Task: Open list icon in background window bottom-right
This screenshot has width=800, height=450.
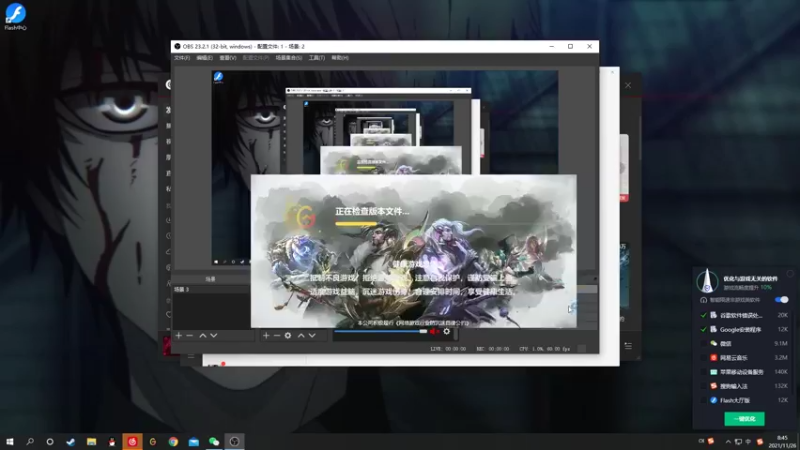Action: pyautogui.click(x=628, y=346)
